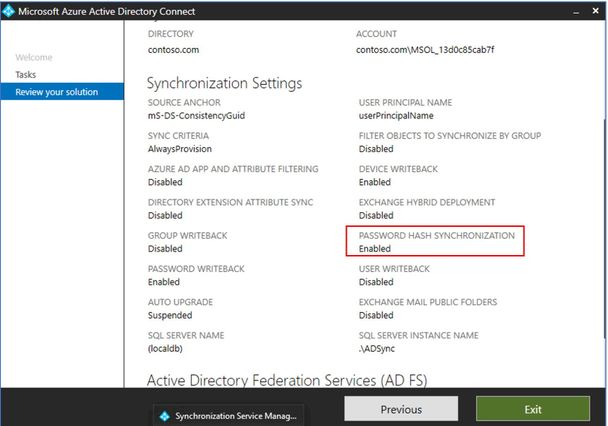Viewport: 608px width, 426px height.
Task: Click the DIRECTORY label
Action: point(171,34)
